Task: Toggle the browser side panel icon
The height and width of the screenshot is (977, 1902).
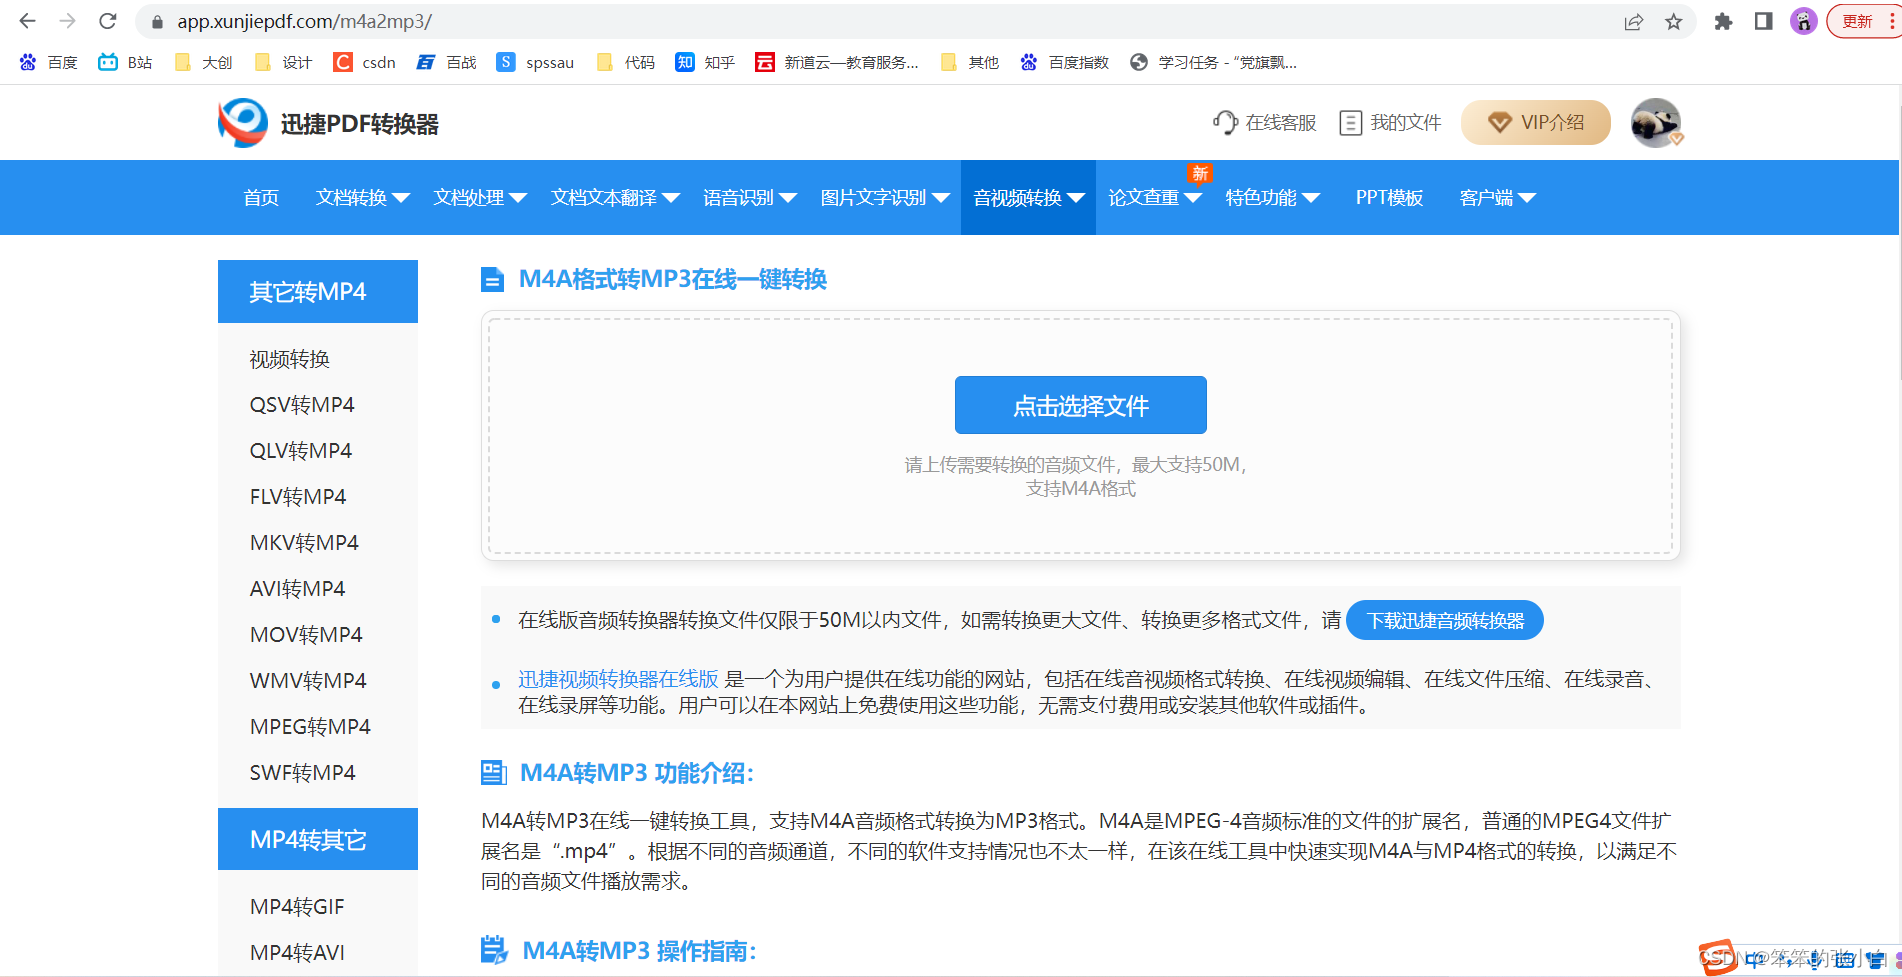Action: coord(1764,21)
